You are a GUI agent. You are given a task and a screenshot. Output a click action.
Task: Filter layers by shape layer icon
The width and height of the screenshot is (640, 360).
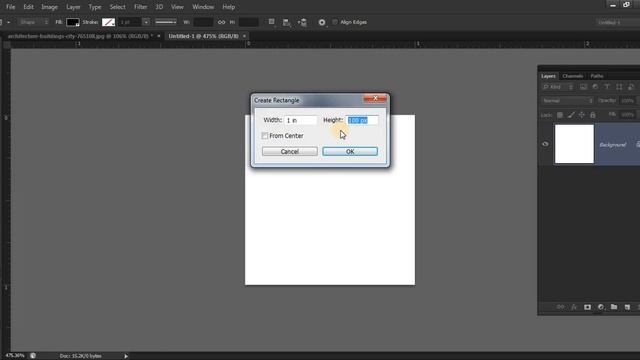619,87
